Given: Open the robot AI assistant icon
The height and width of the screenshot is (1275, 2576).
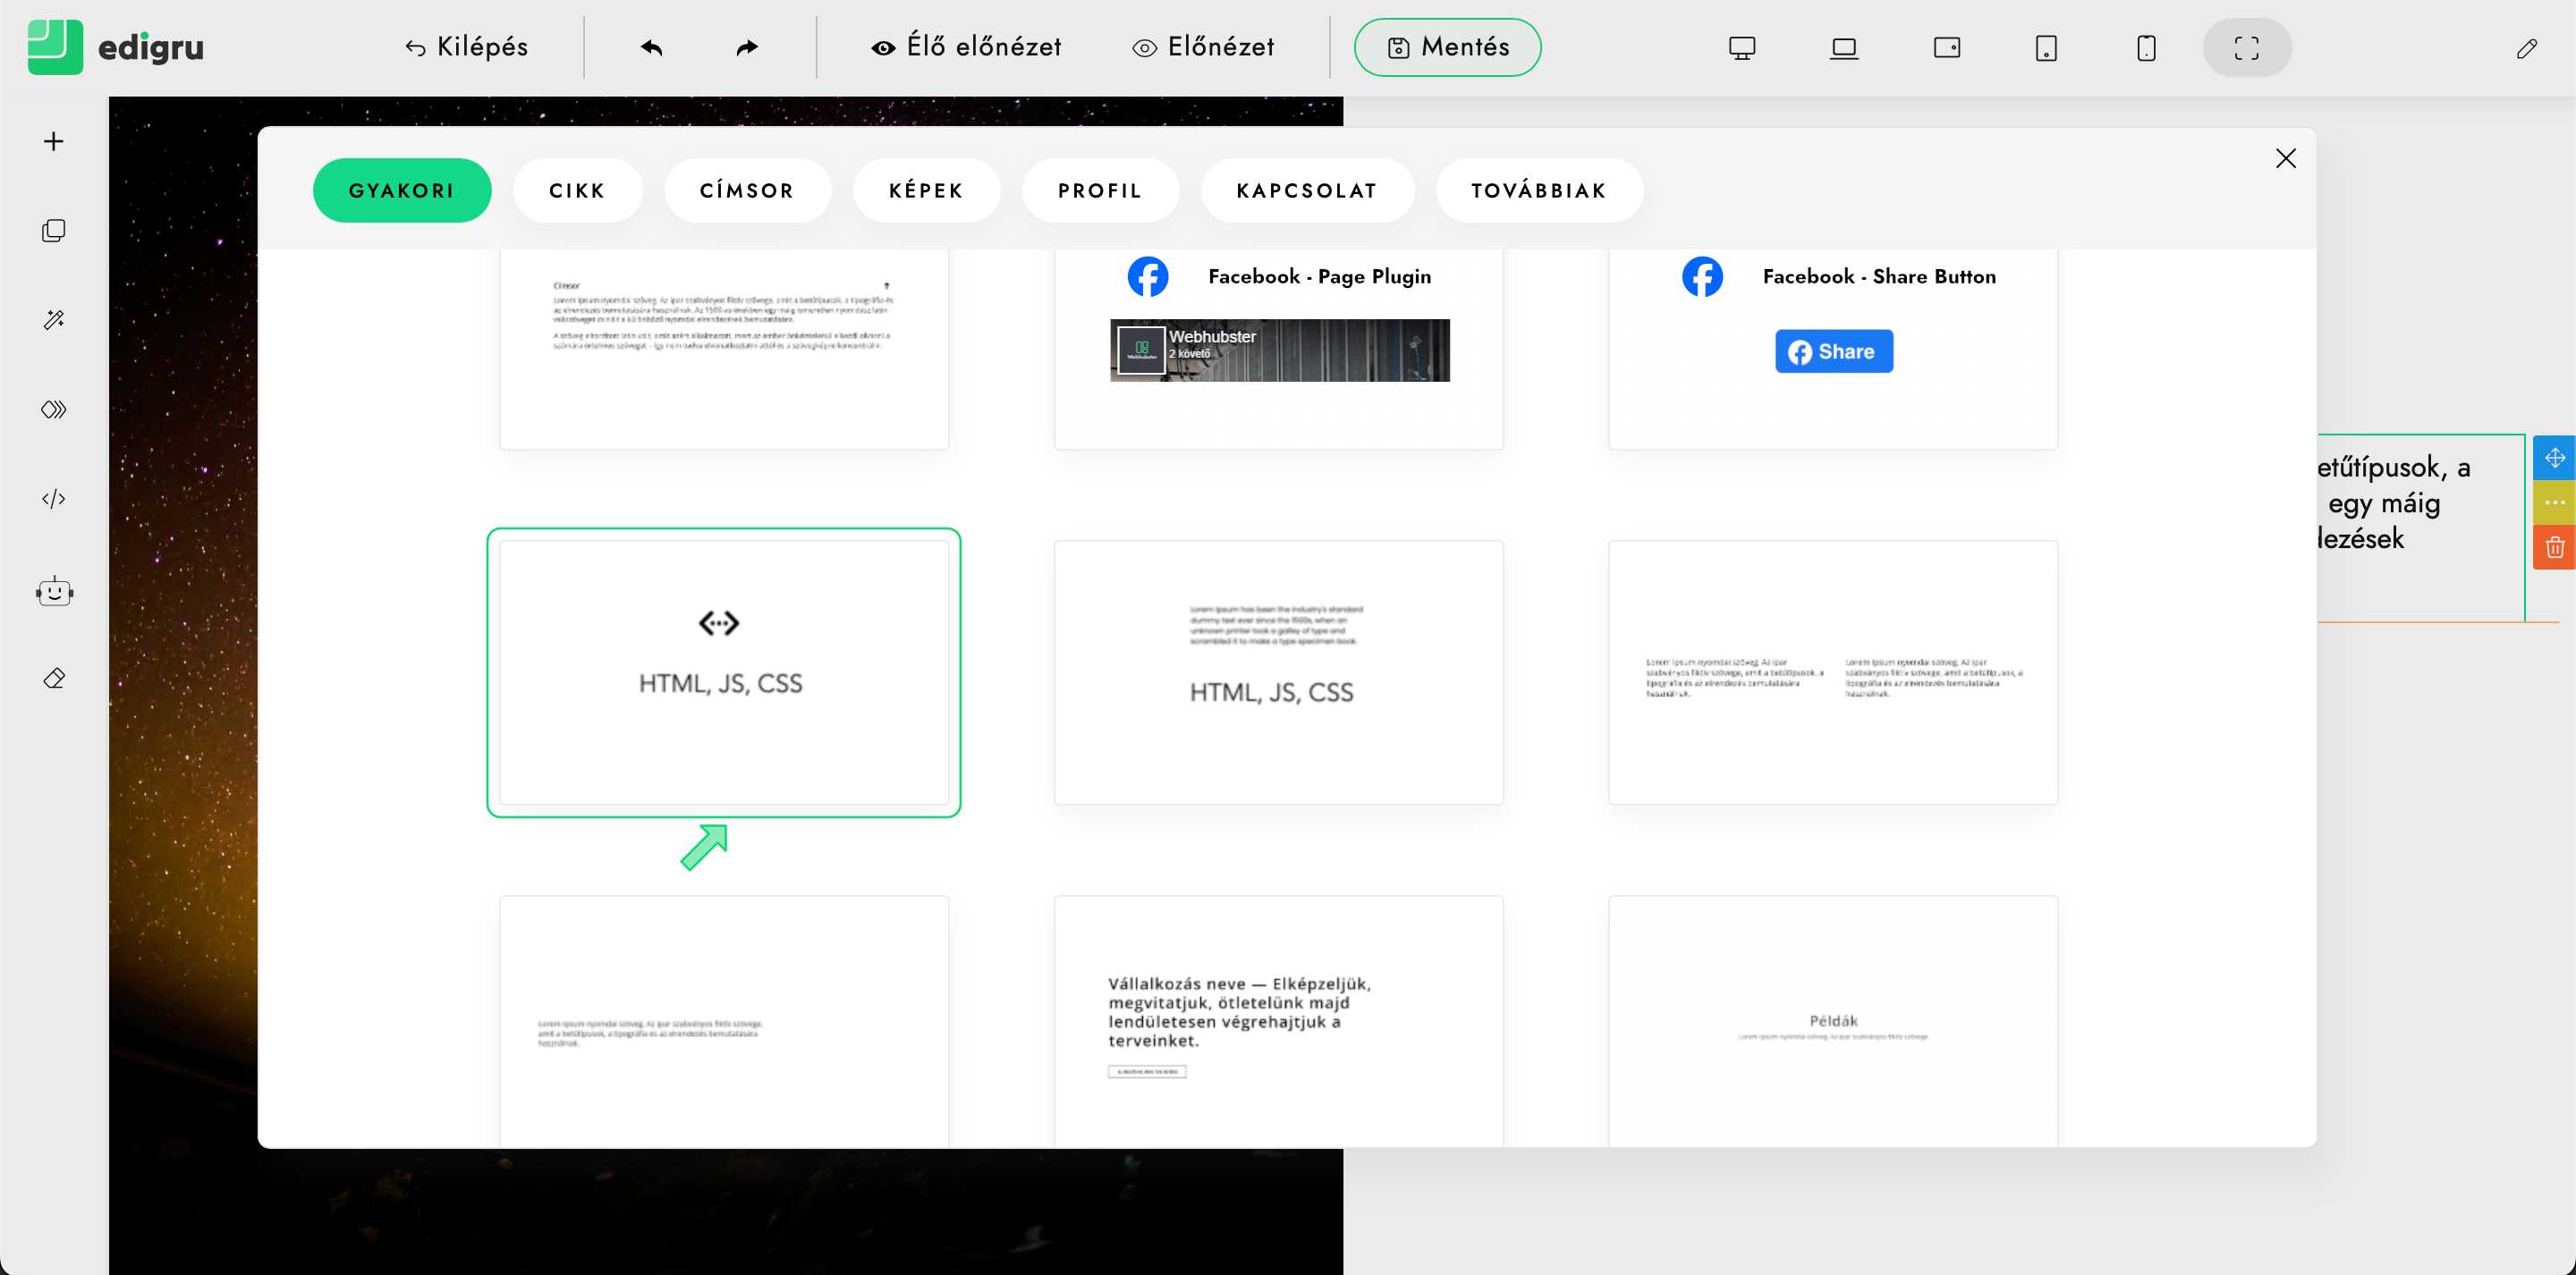Looking at the screenshot, I should (54, 592).
